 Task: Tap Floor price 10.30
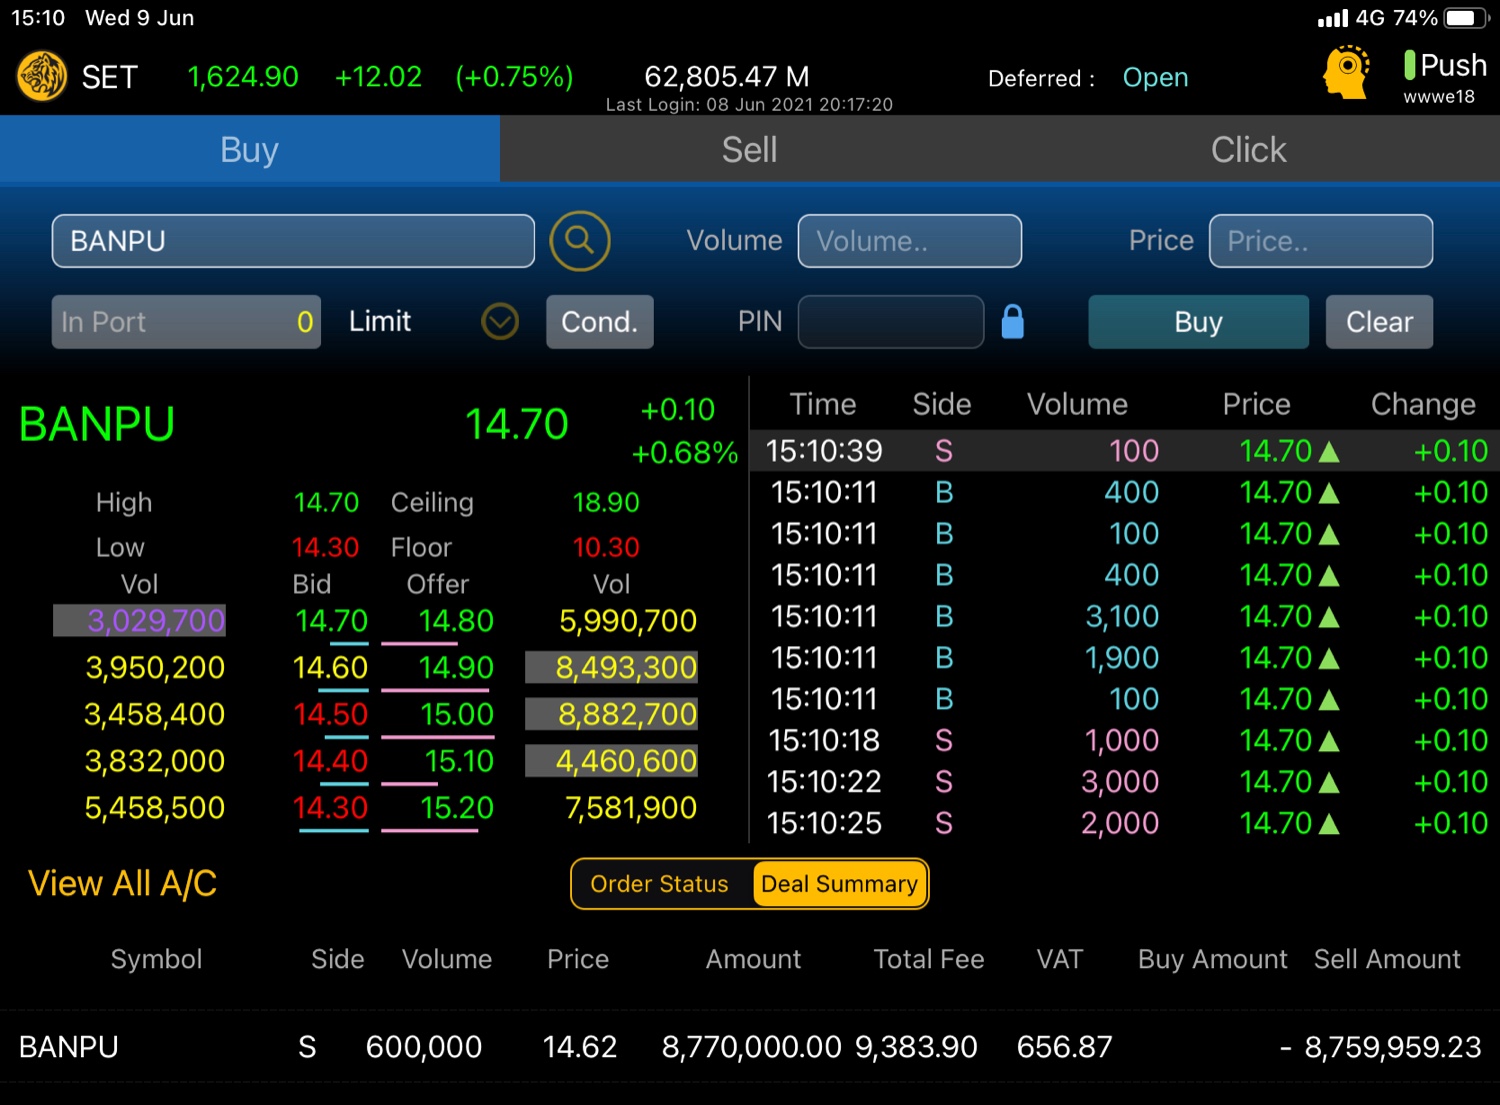tap(606, 547)
